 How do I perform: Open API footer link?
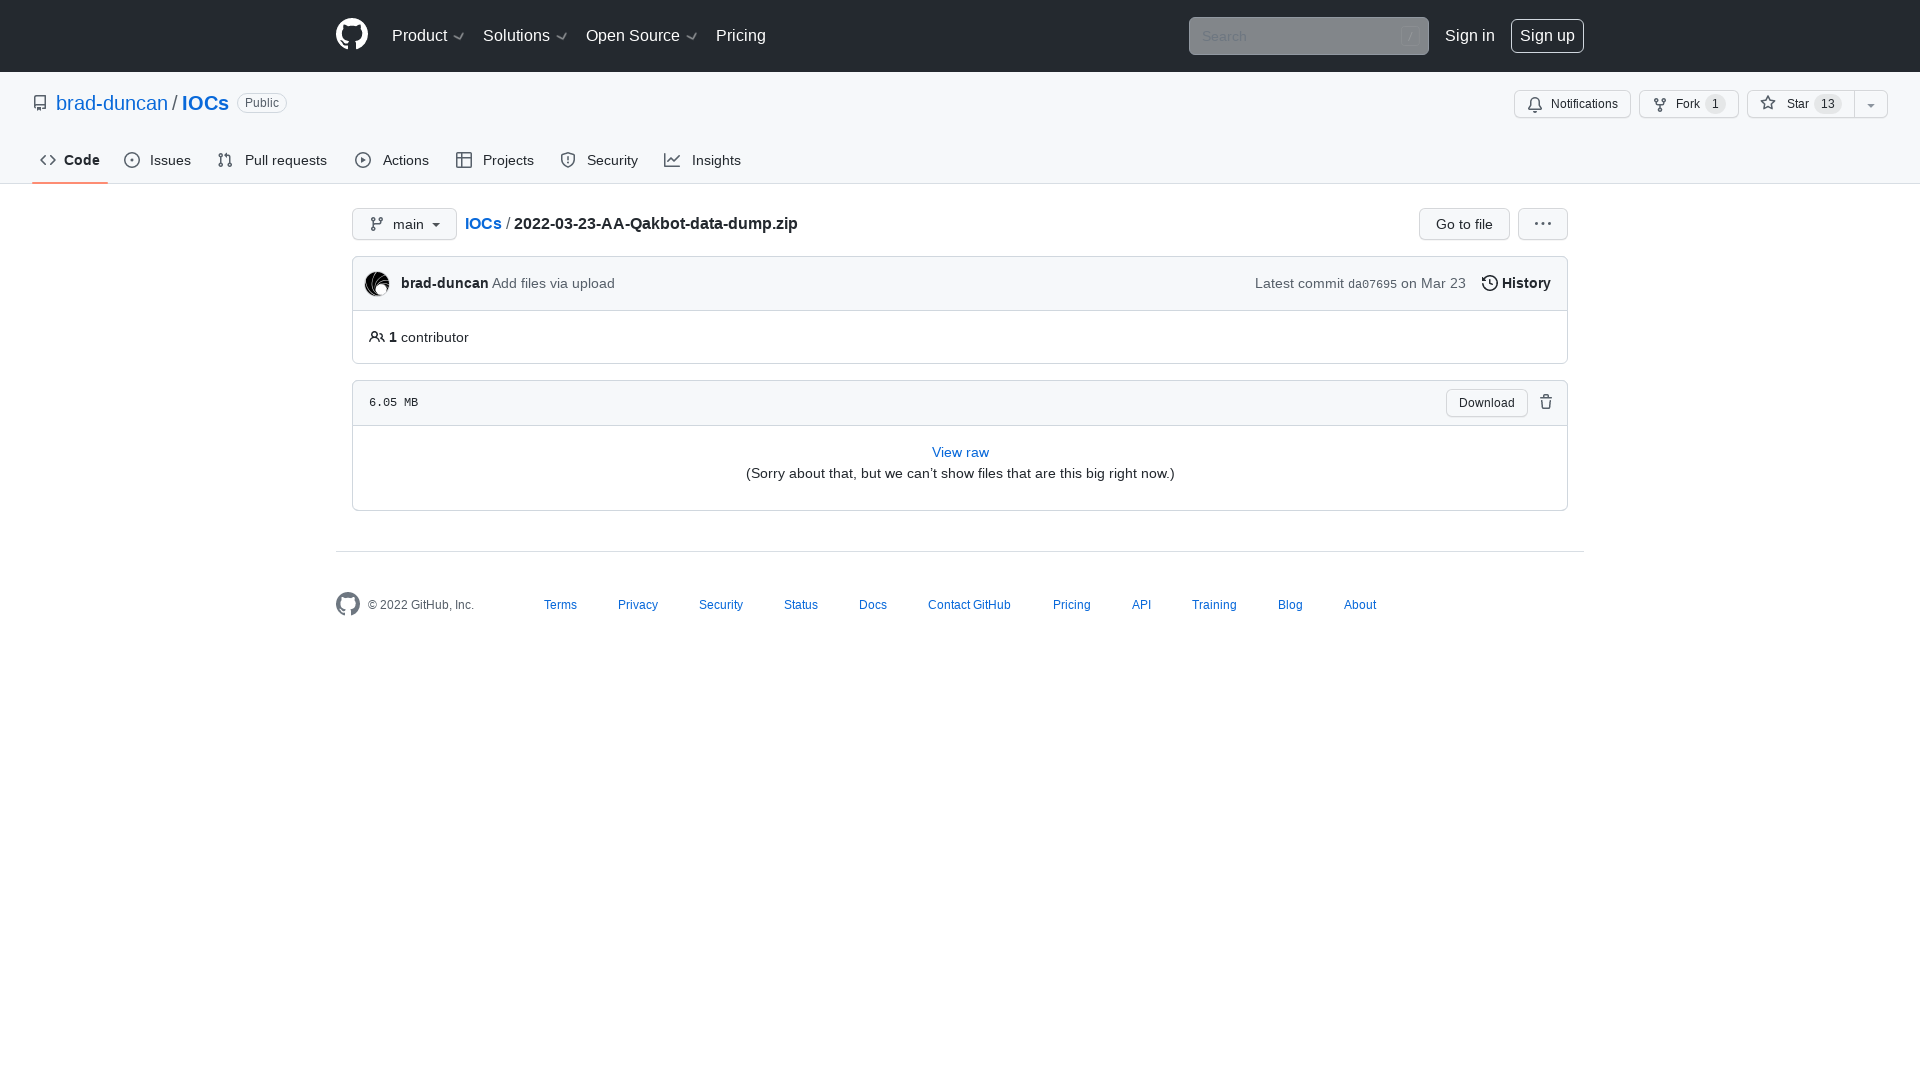tap(1141, 605)
